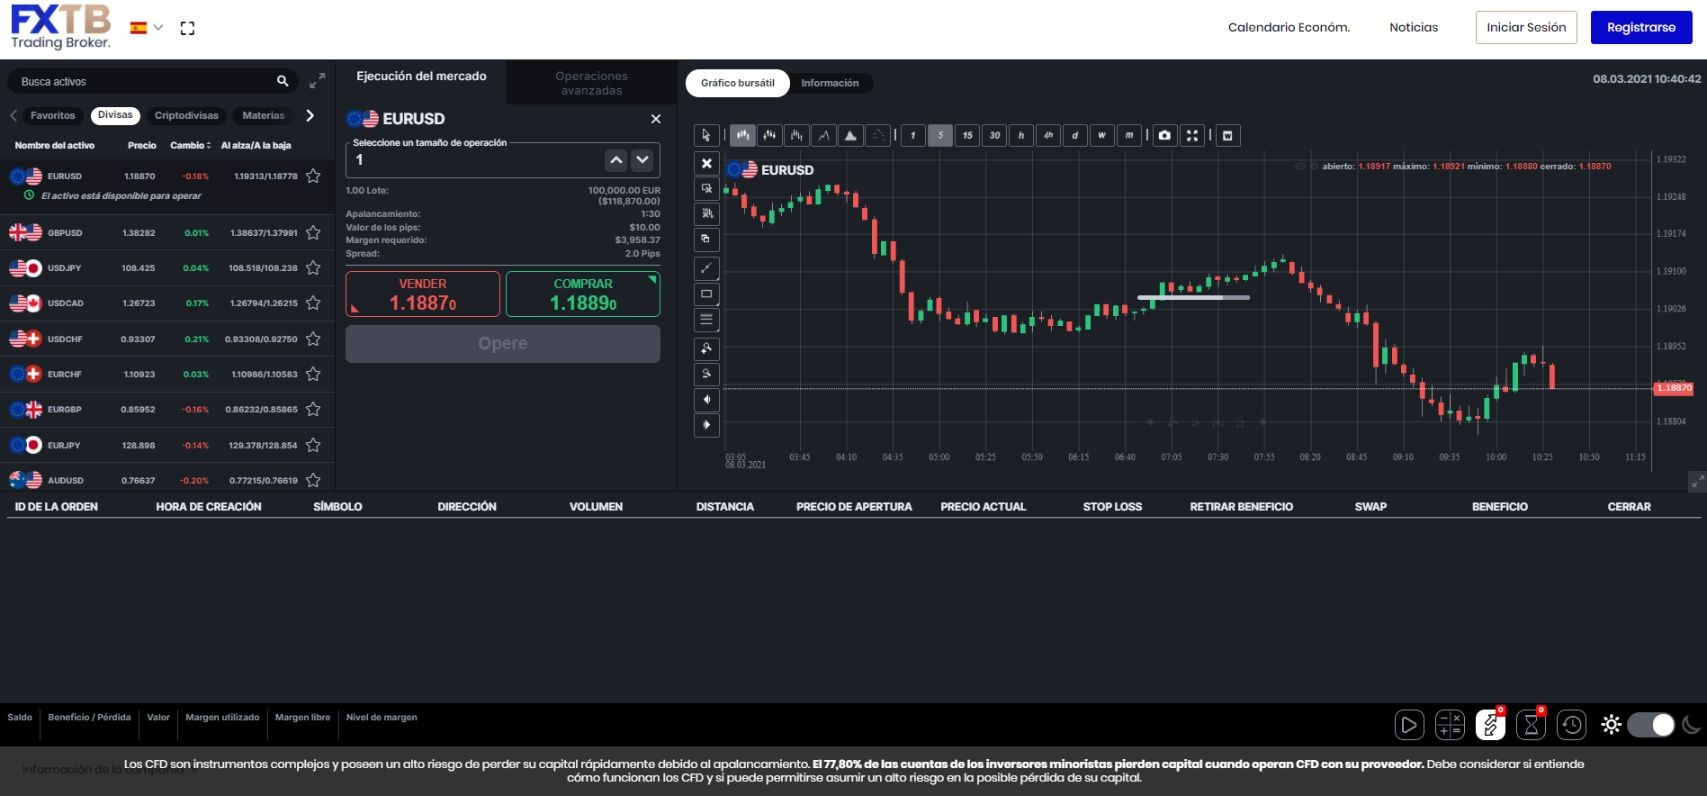Viewport: 1707px width, 796px height.
Task: Shift the chart left with arrow tool
Action: tap(706, 400)
